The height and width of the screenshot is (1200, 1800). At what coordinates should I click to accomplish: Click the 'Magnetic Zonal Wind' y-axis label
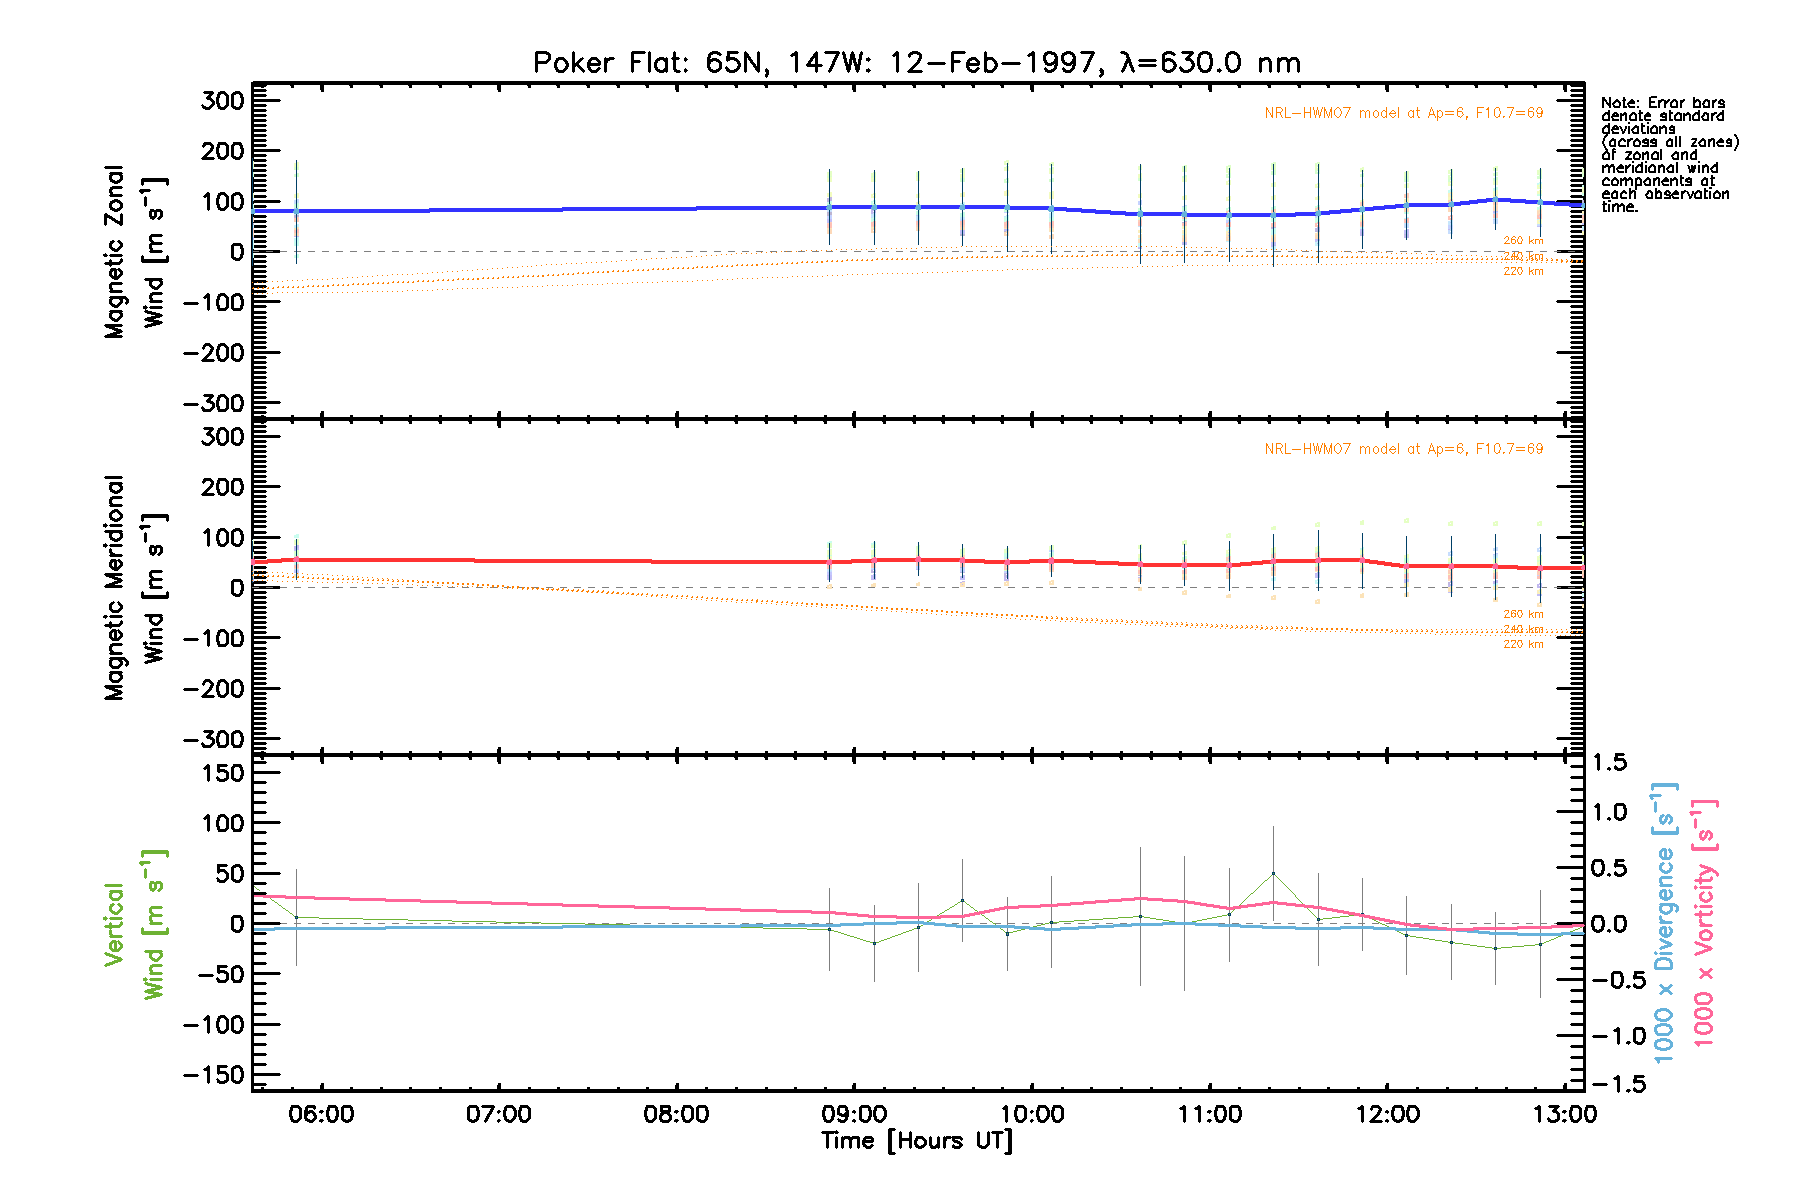[x=134, y=252]
